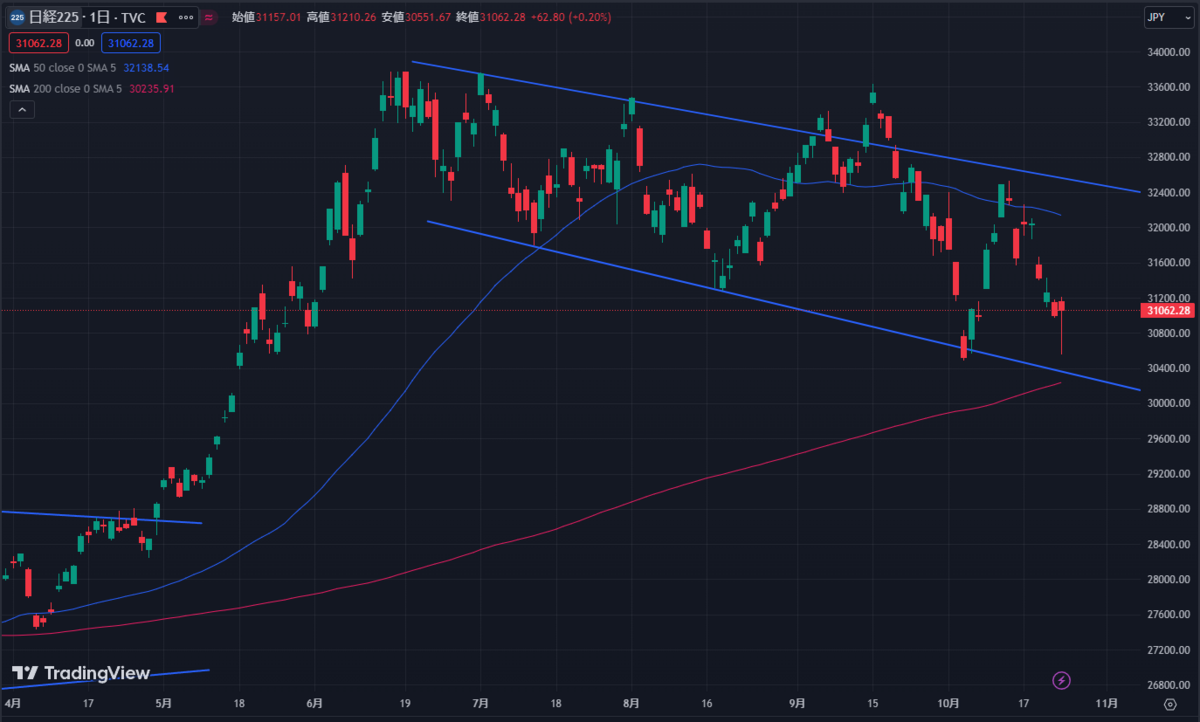The width and height of the screenshot is (1200, 722).
Task: Open the JPY currency dropdown
Action: tap(1168, 17)
